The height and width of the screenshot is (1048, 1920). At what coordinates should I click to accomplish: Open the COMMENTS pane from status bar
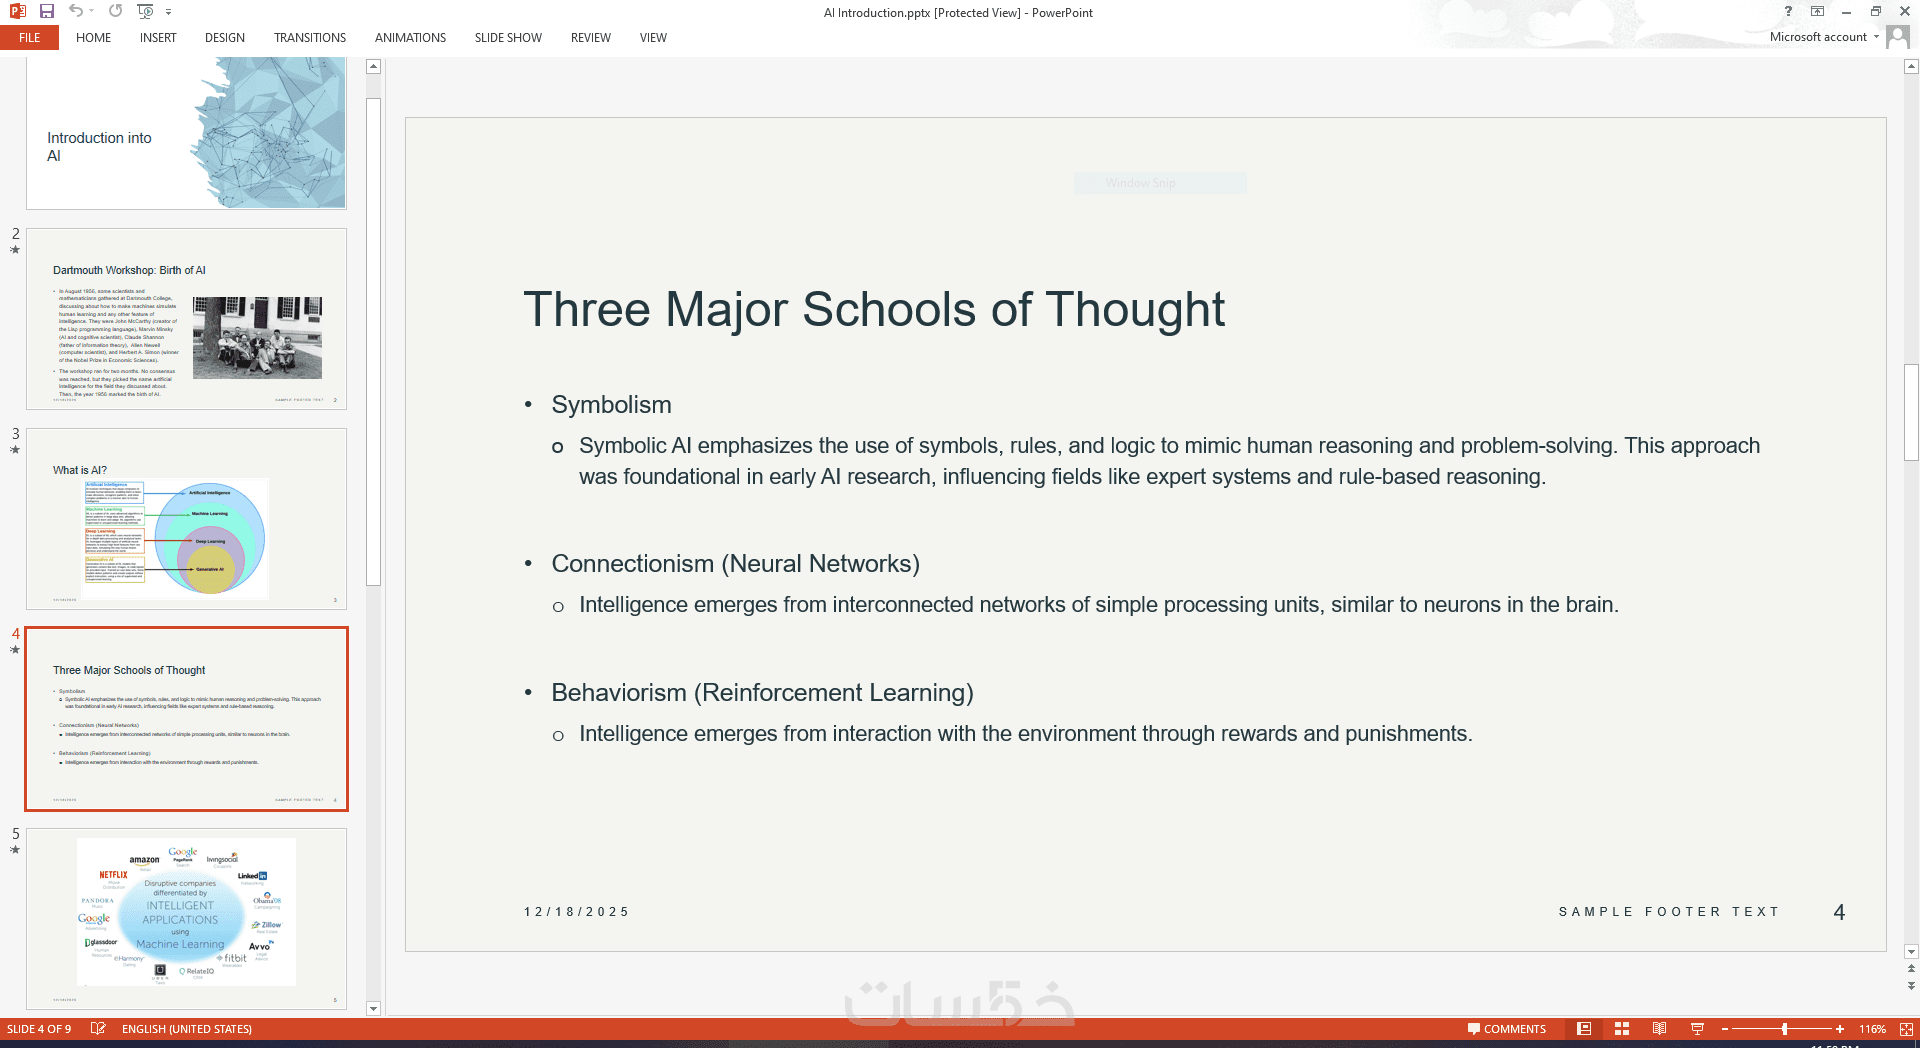tap(1506, 1029)
